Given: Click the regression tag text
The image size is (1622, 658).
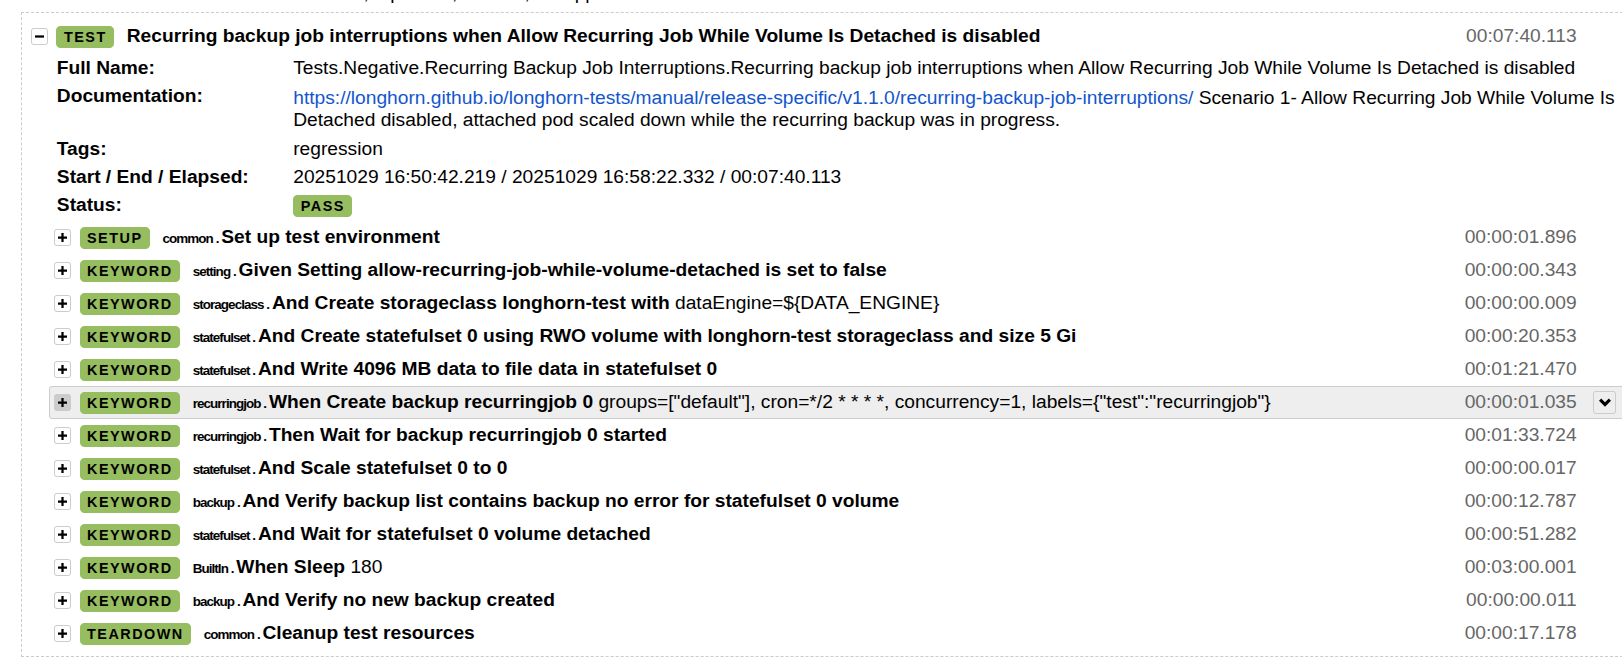Looking at the screenshot, I should tap(337, 148).
